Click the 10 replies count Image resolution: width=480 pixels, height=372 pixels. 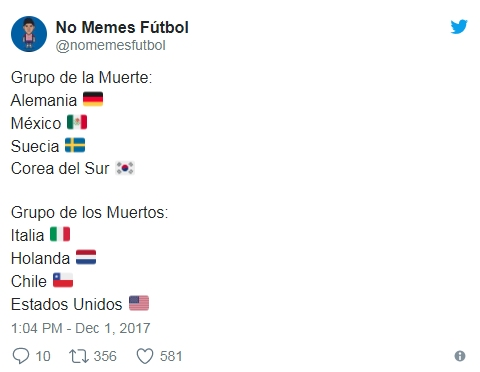43,356
